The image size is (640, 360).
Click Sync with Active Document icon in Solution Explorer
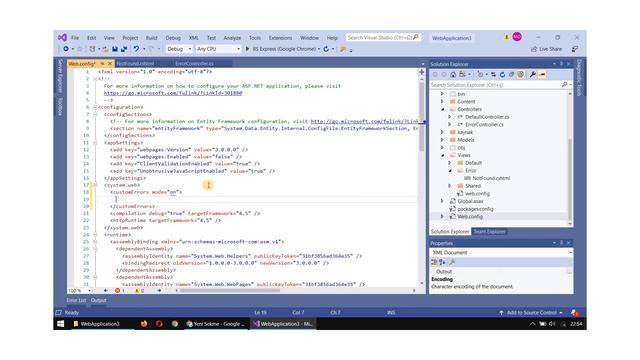(493, 74)
